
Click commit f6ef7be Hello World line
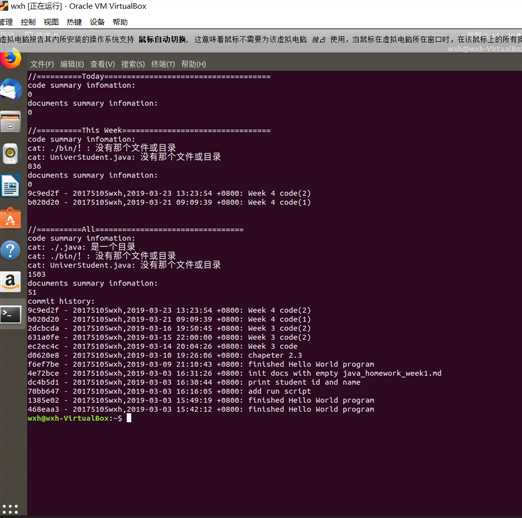[x=201, y=364]
